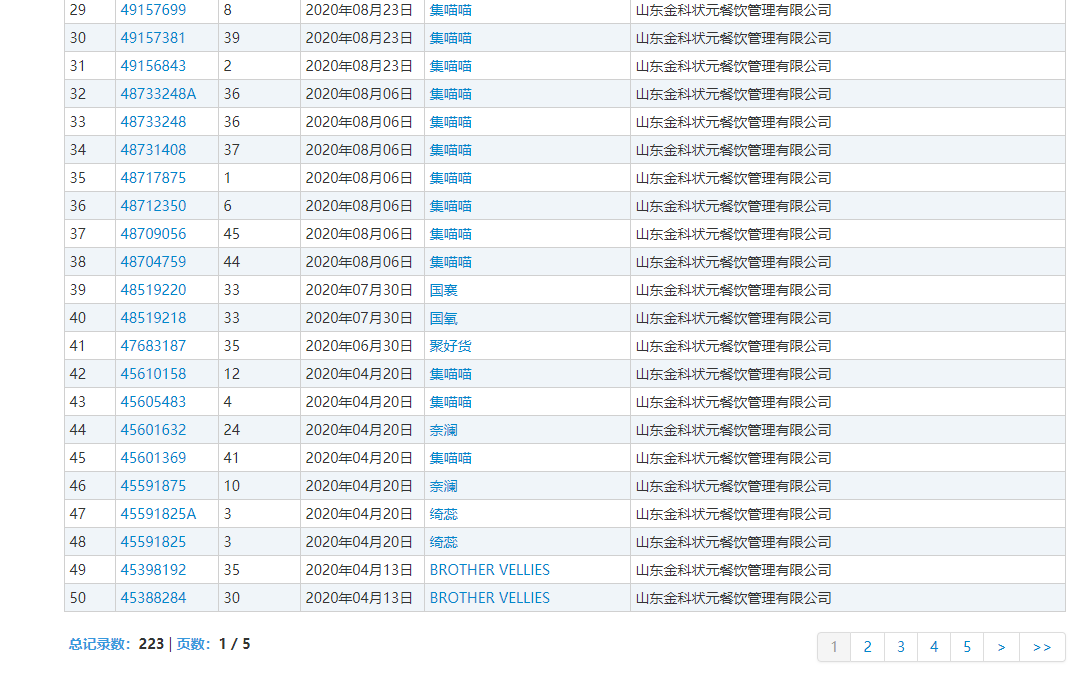Viewport: 1078px width, 683px height.
Task: Open page 4 of the records
Action: click(x=934, y=647)
